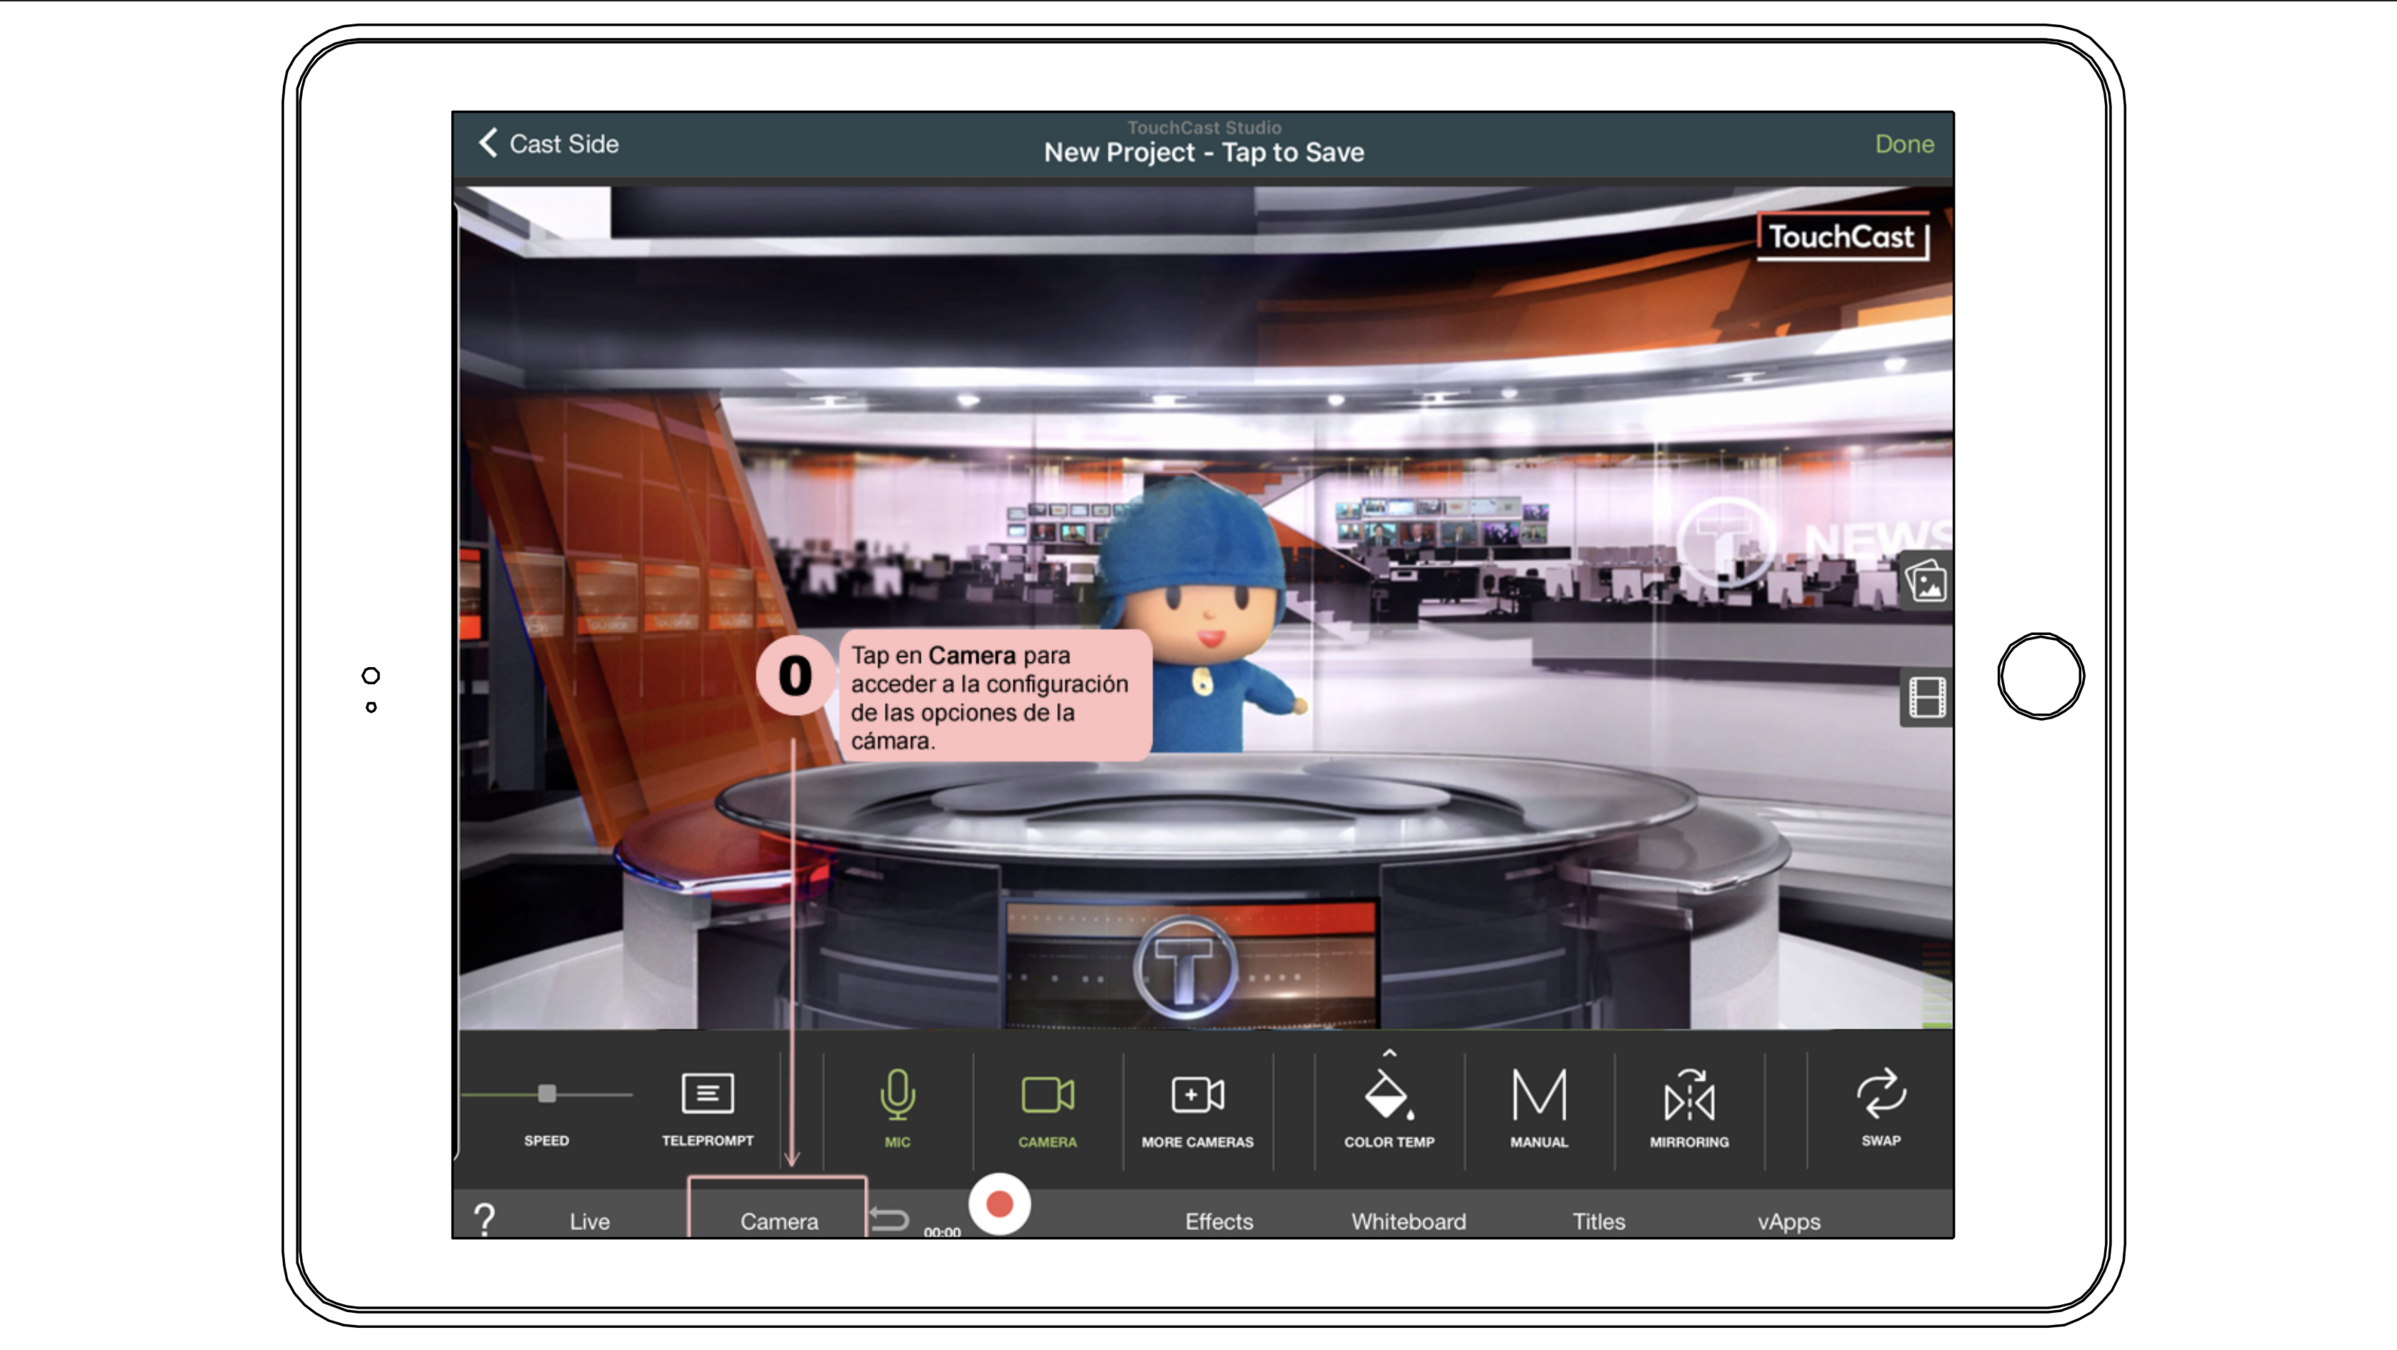This screenshot has width=2397, height=1350.
Task: Click the teleprompter Speed slider handle
Action: (x=547, y=1094)
